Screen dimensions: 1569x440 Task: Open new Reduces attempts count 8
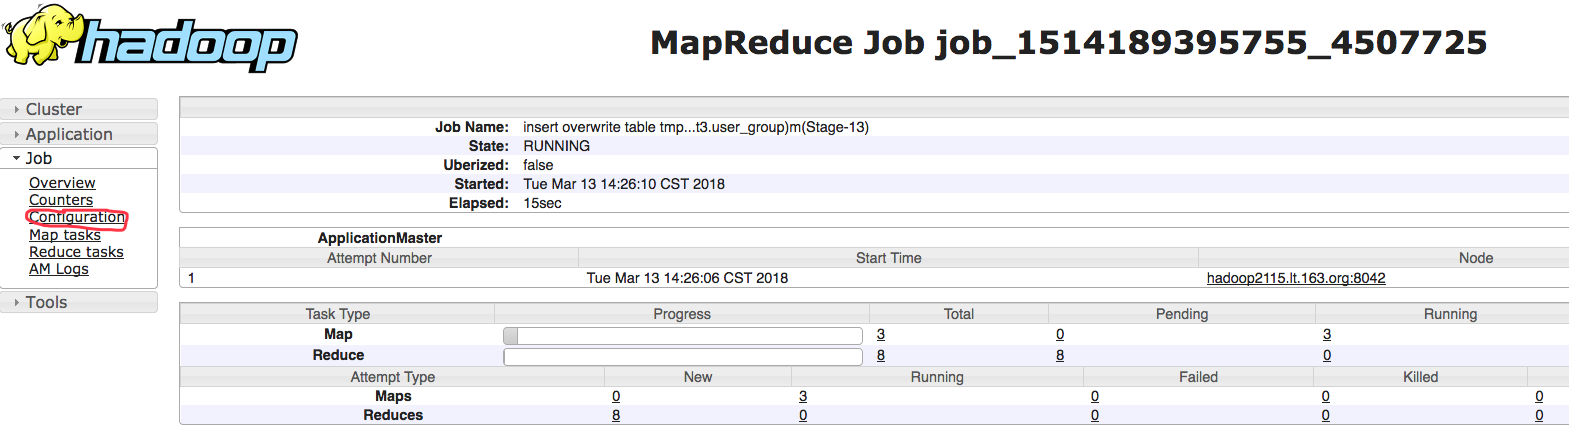(x=616, y=415)
